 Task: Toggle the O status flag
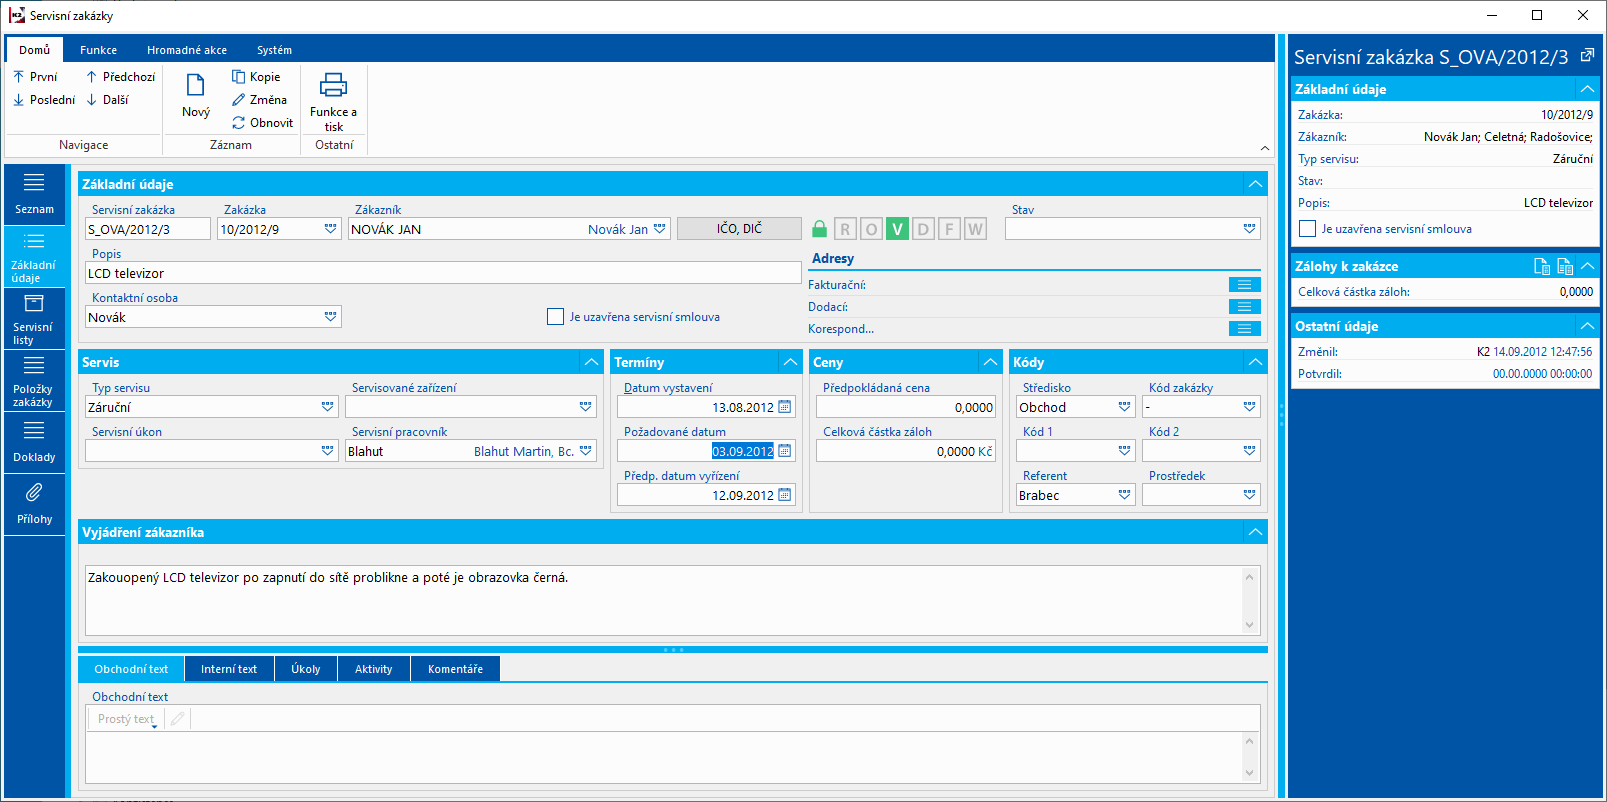click(x=871, y=229)
